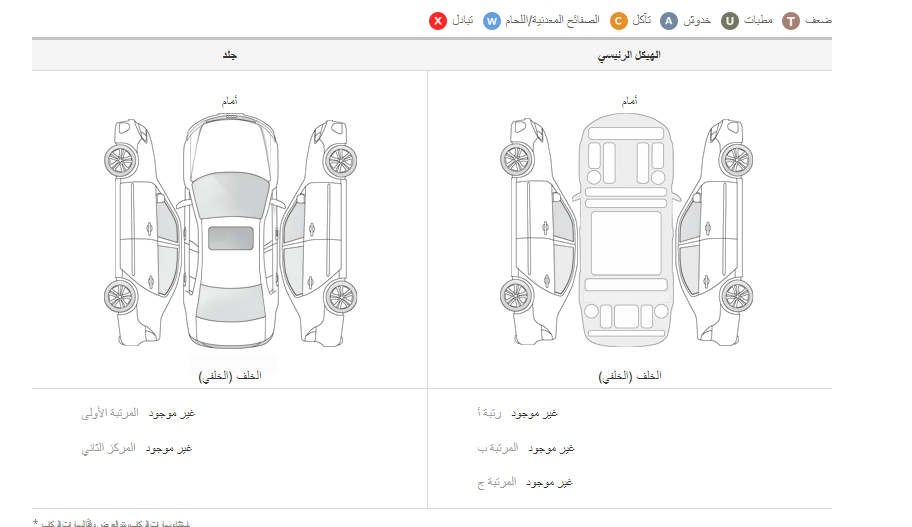This screenshot has width=912, height=527.
Task: Click the المرتبة ج label
Action: pos(497,482)
